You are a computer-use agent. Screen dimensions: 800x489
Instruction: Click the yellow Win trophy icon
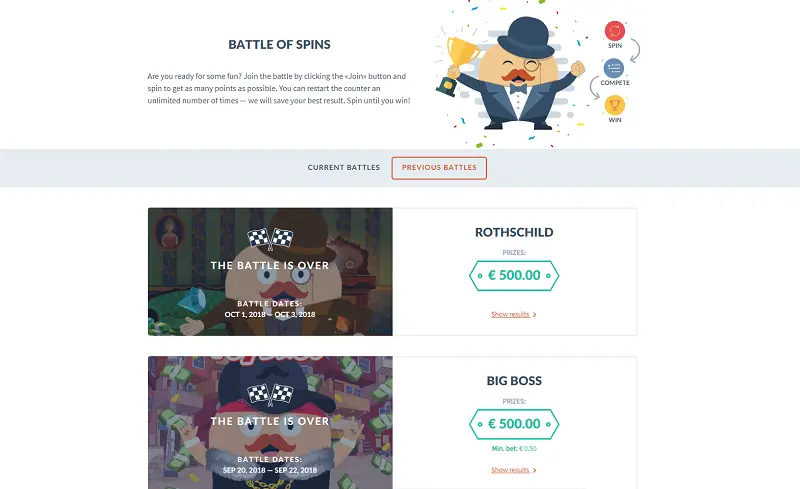(x=614, y=104)
